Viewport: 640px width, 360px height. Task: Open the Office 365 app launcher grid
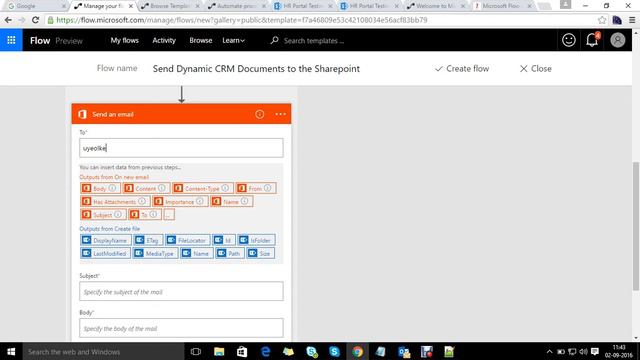point(11,40)
